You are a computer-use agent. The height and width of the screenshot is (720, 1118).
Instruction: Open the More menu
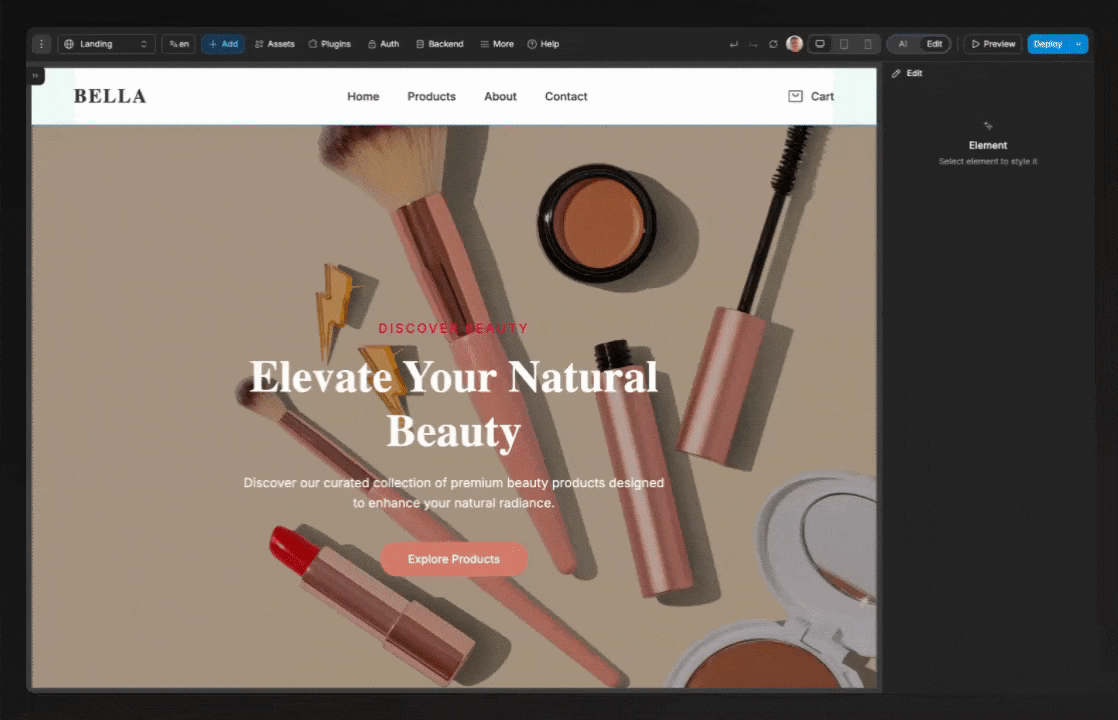point(497,44)
